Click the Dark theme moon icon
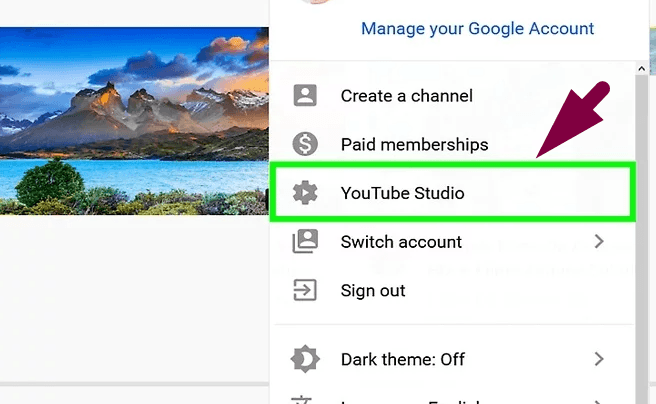 pyautogui.click(x=305, y=359)
